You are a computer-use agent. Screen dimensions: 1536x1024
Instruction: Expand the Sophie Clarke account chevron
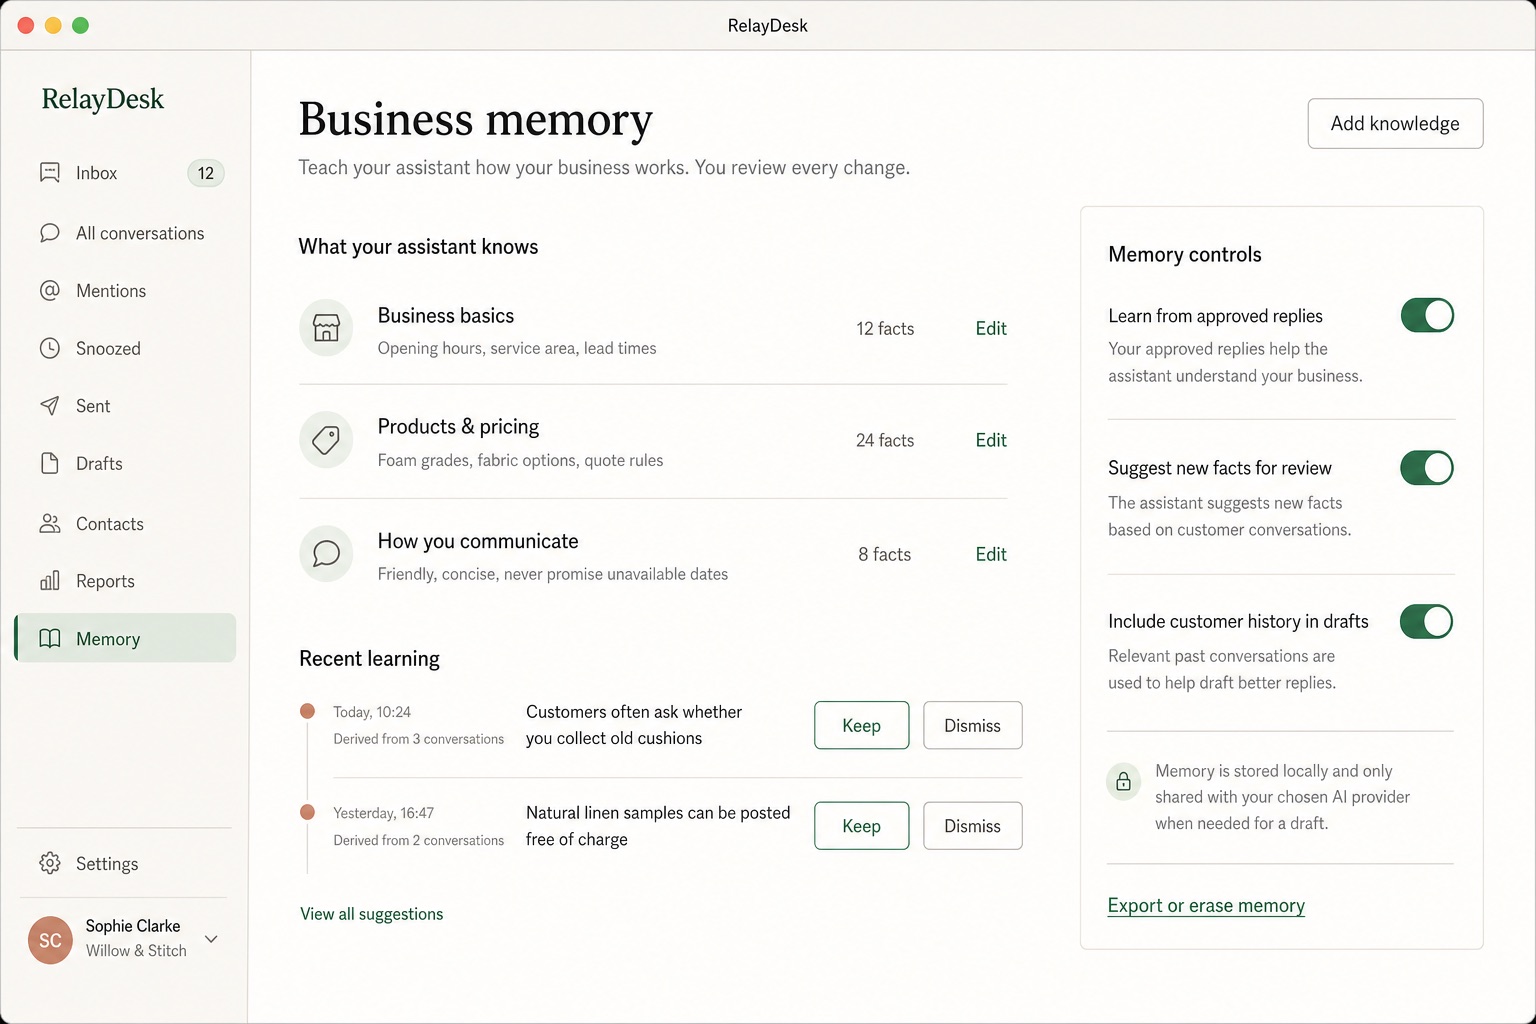[x=212, y=939]
